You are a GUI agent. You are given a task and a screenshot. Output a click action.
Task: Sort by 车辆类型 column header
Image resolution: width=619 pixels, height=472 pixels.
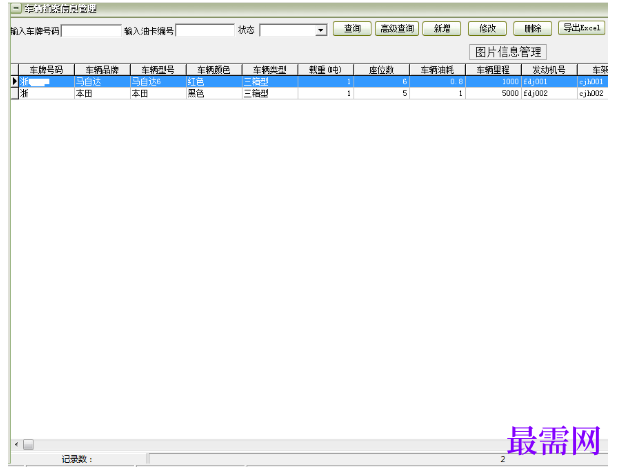(270, 70)
